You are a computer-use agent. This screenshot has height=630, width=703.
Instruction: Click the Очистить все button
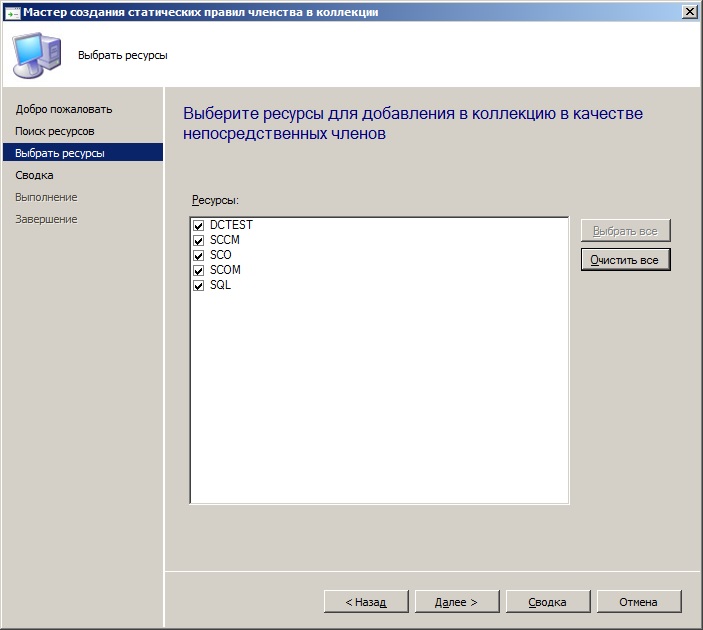[625, 260]
